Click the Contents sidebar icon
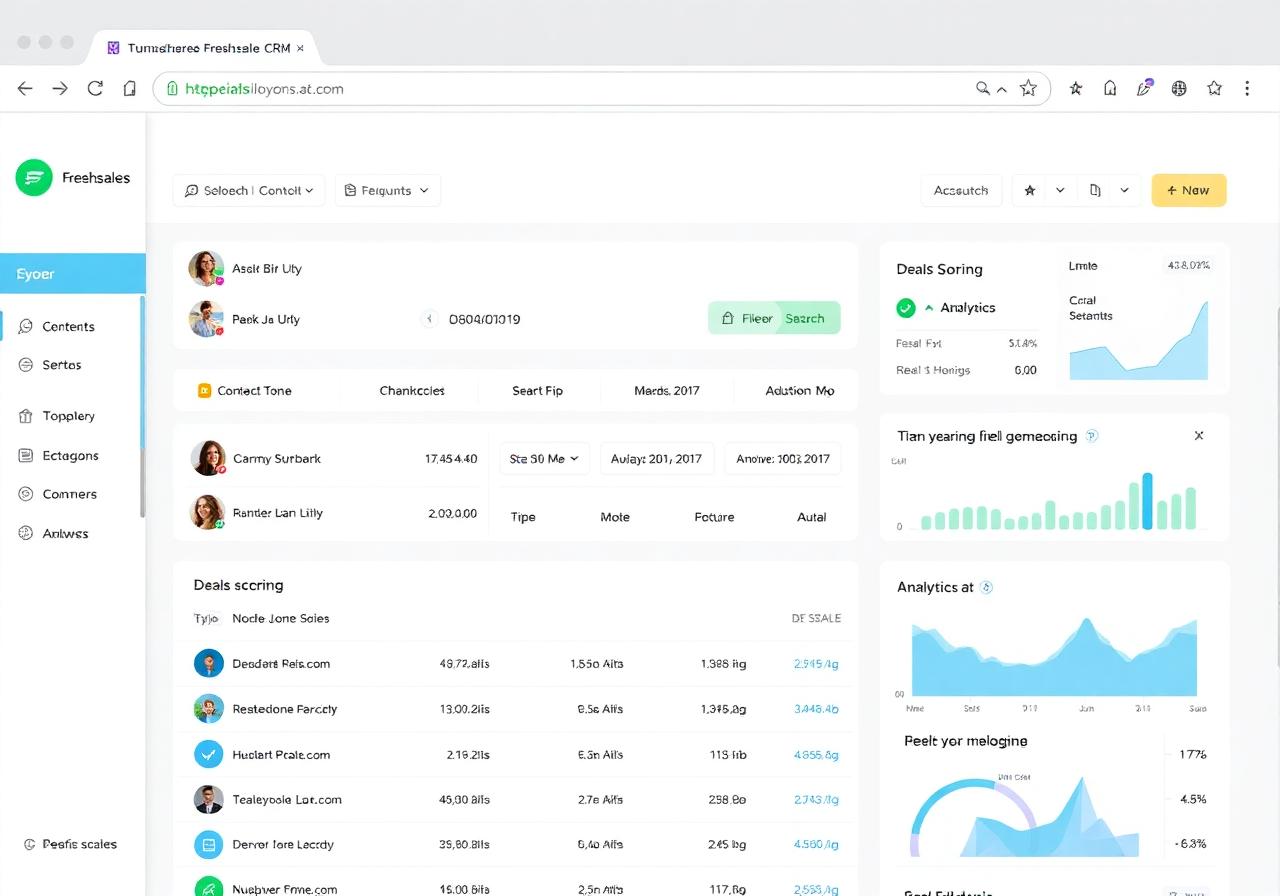1280x896 pixels. pos(25,326)
